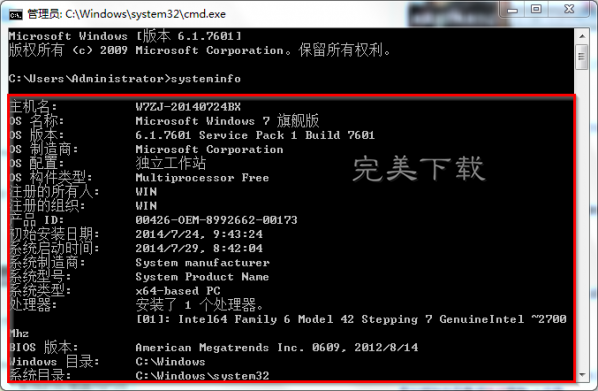Click the title text C:\Windows\system32\cmd.exe
Image resolution: width=598 pixels, height=391 pixels.
click(145, 14)
